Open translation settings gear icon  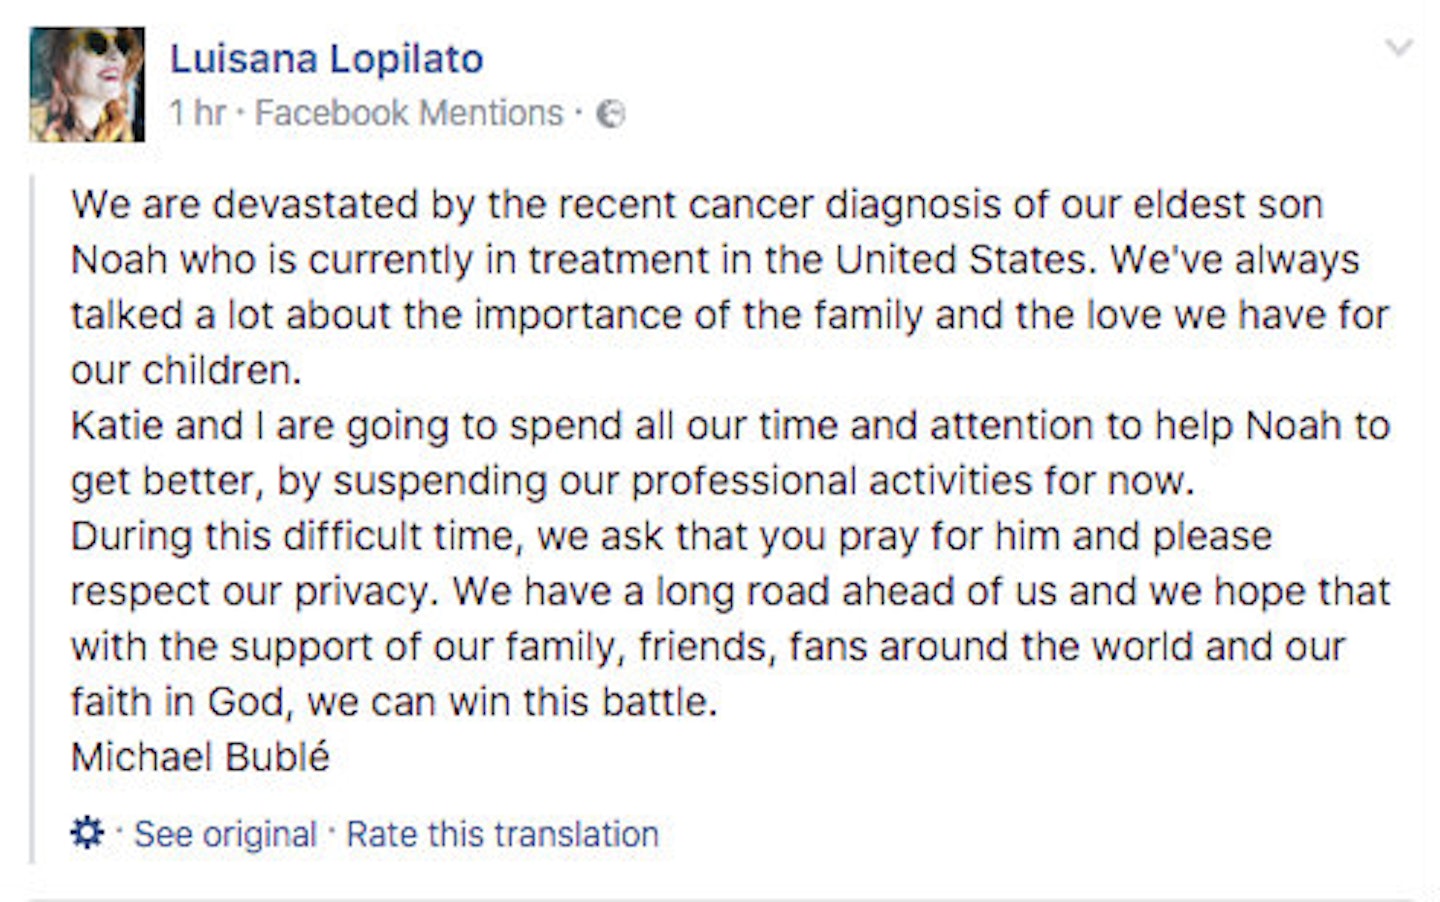[87, 831]
